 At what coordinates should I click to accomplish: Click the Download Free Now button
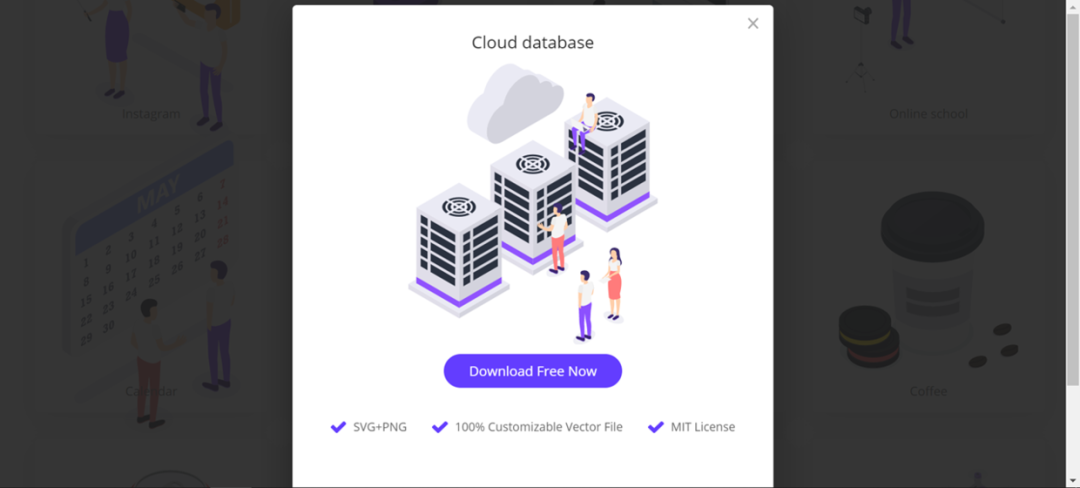pyautogui.click(x=532, y=371)
